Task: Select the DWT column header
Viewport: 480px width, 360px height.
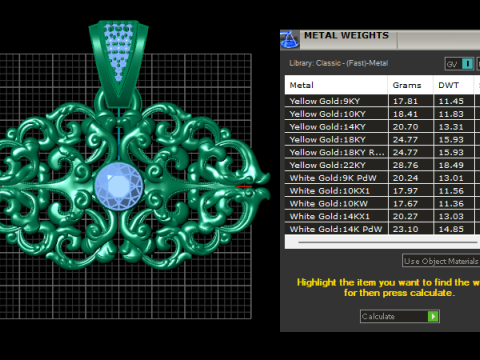Action: pos(453,85)
